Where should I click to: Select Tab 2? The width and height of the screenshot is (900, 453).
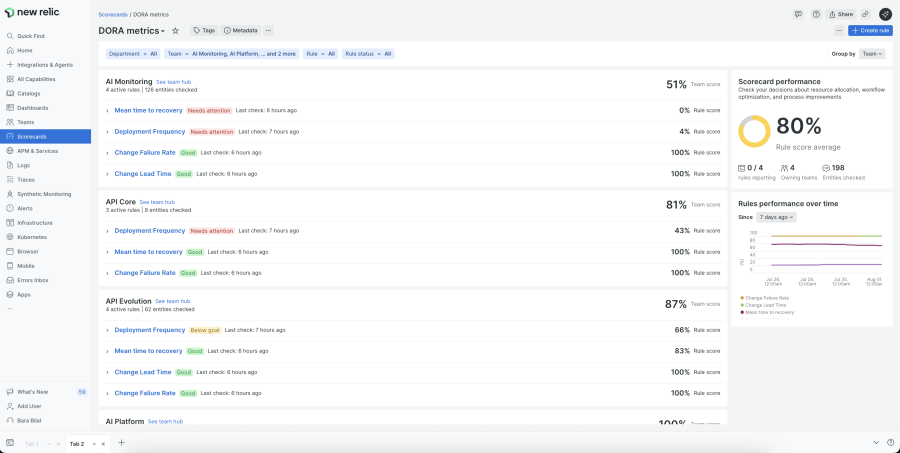(x=77, y=444)
